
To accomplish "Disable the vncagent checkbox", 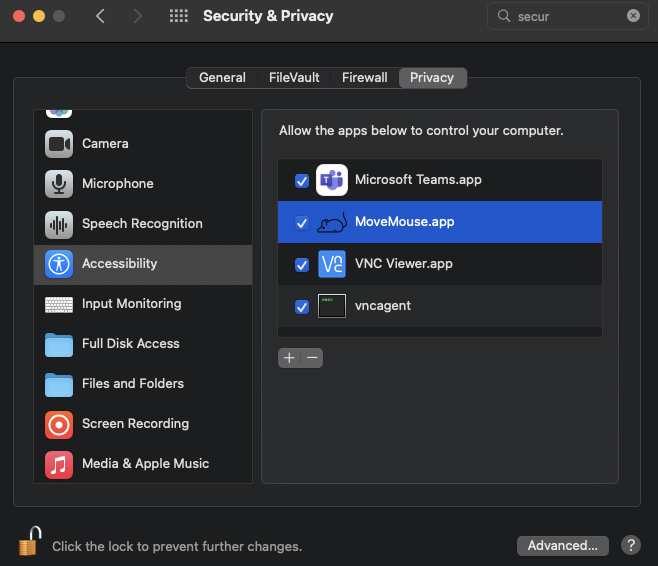I will coord(302,307).
